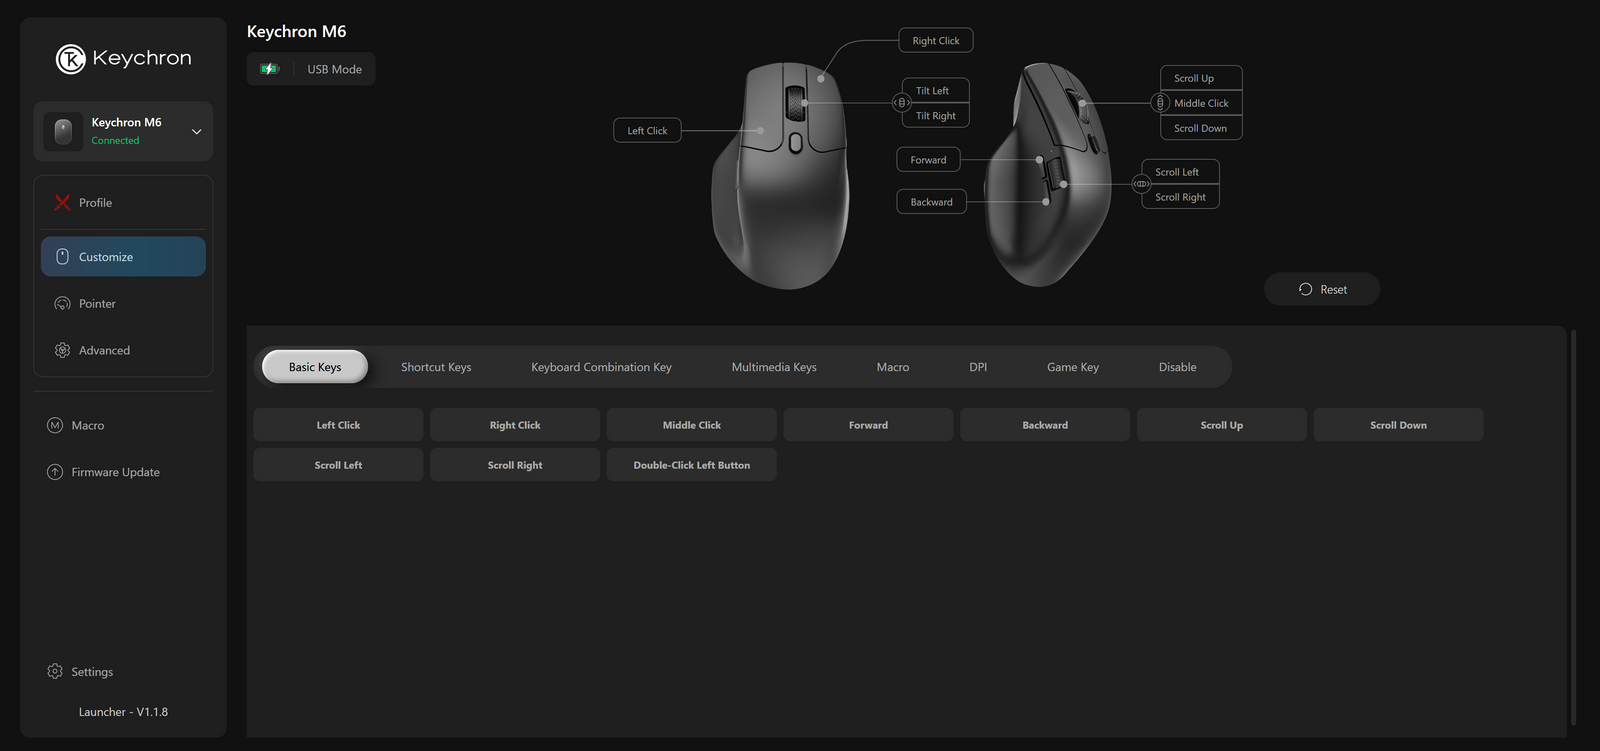This screenshot has width=1600, height=751.
Task: Open the Advanced settings page
Action: 123,351
